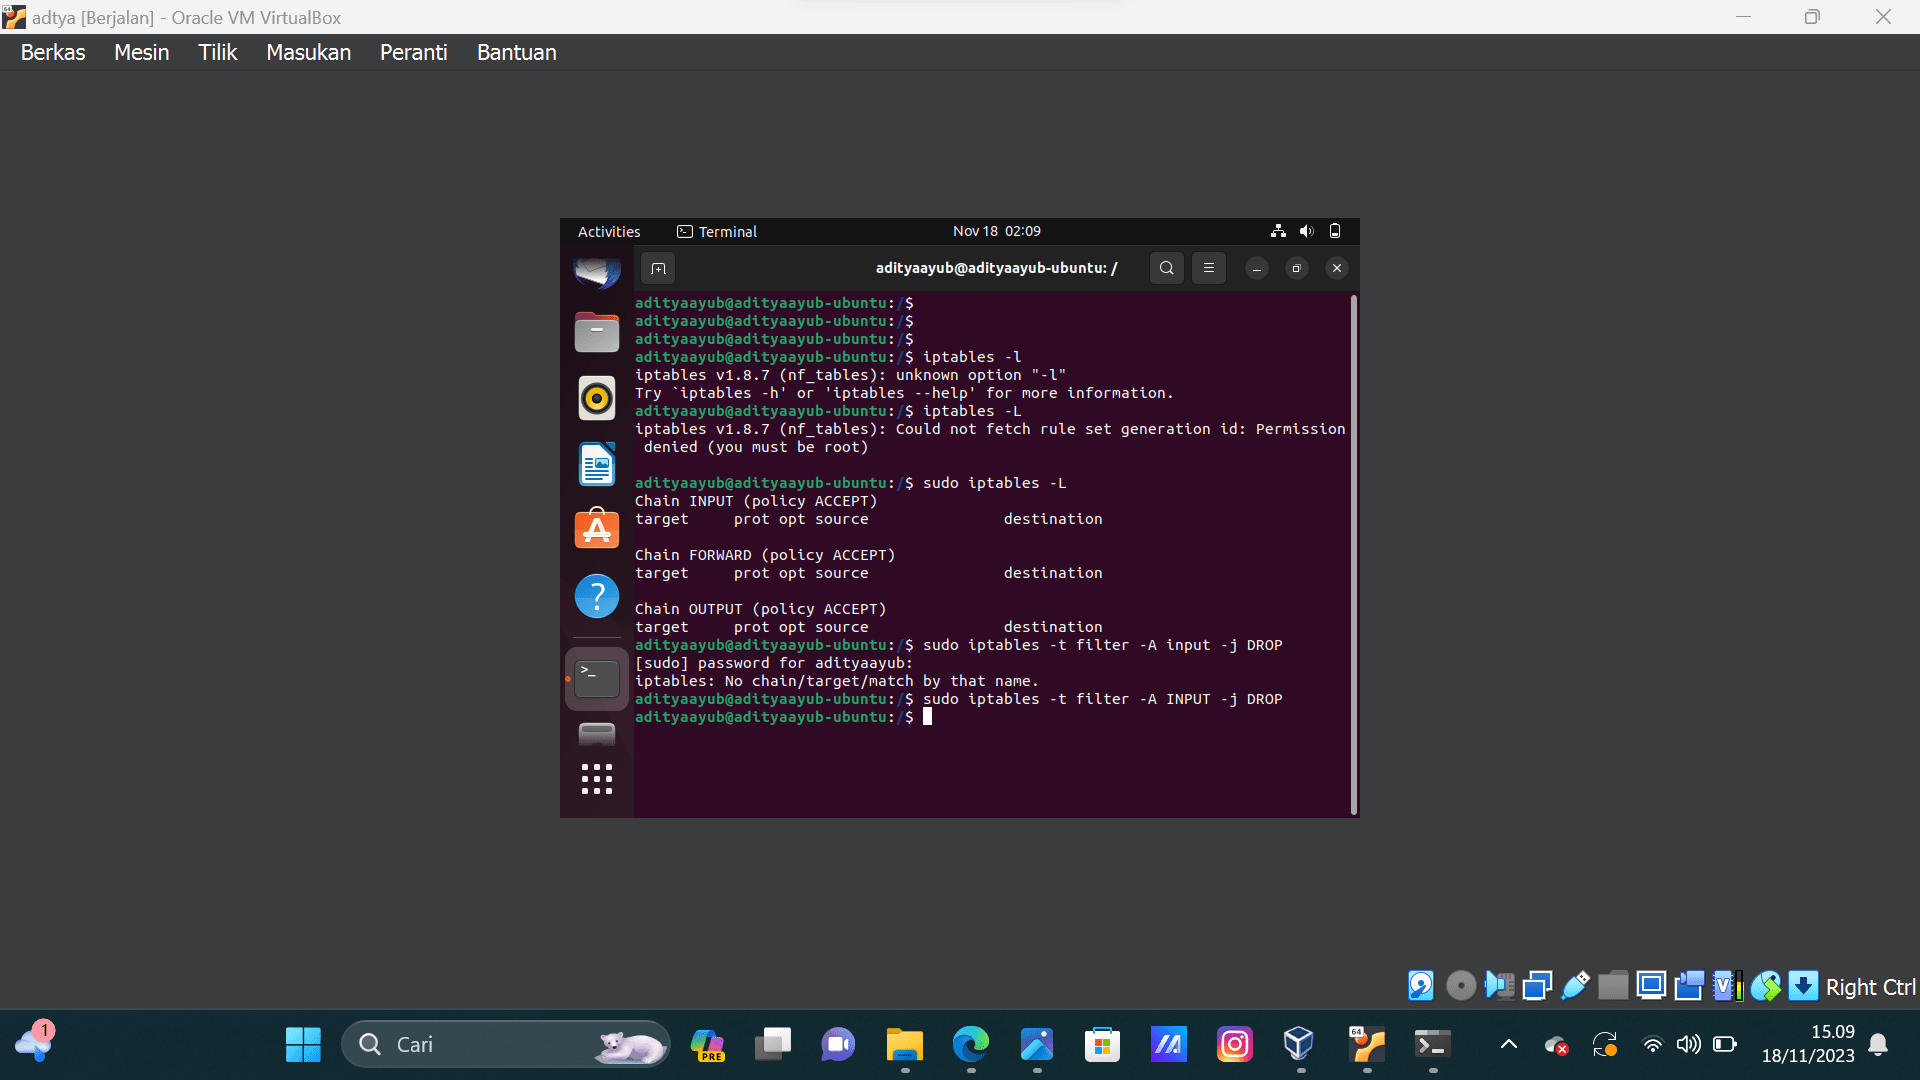Click the Ubuntu volume speaker icon
Viewport: 1920px width, 1080px height.
click(x=1306, y=231)
